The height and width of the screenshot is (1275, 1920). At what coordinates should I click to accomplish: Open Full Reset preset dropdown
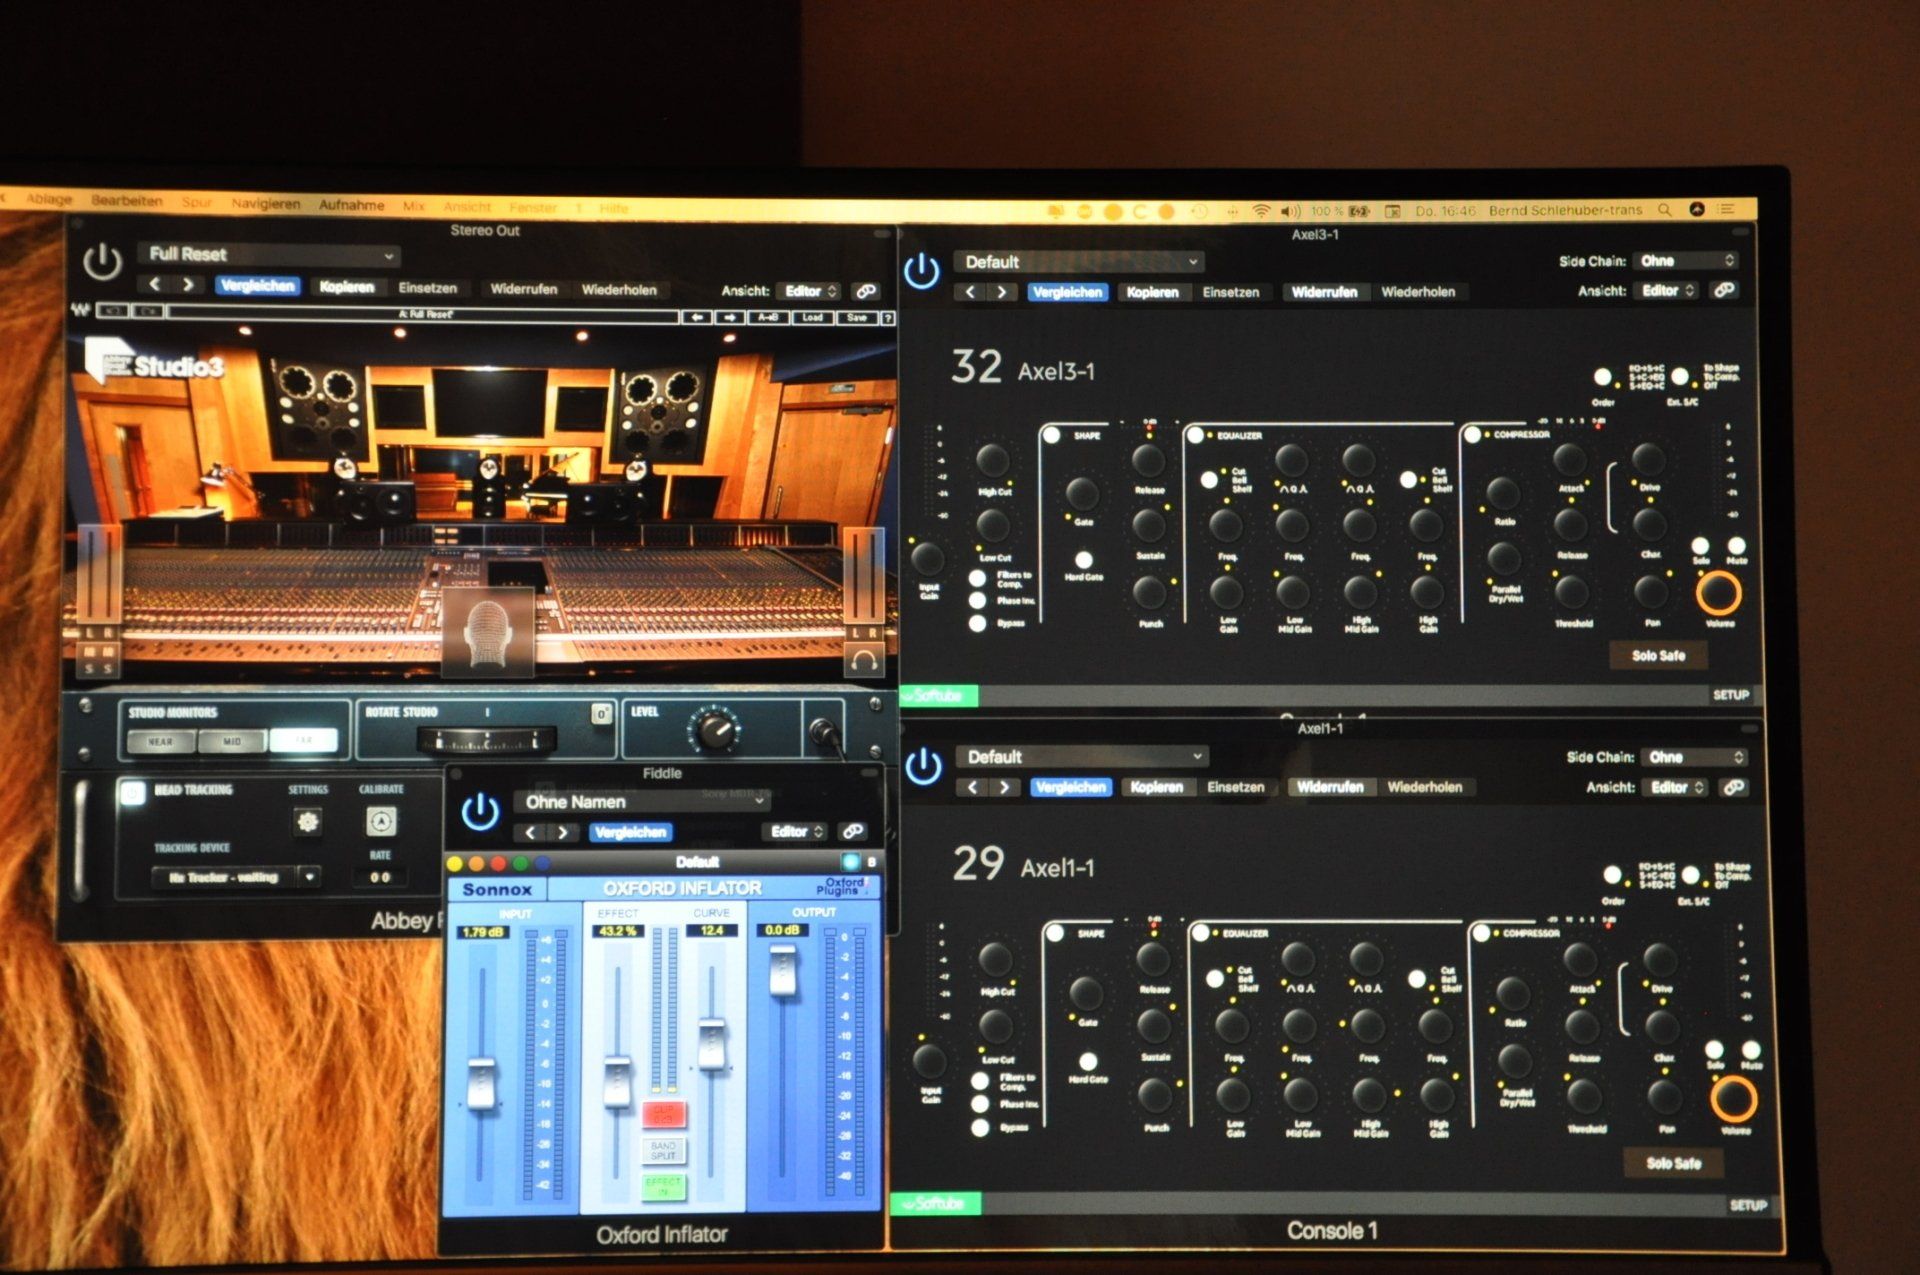[x=270, y=255]
